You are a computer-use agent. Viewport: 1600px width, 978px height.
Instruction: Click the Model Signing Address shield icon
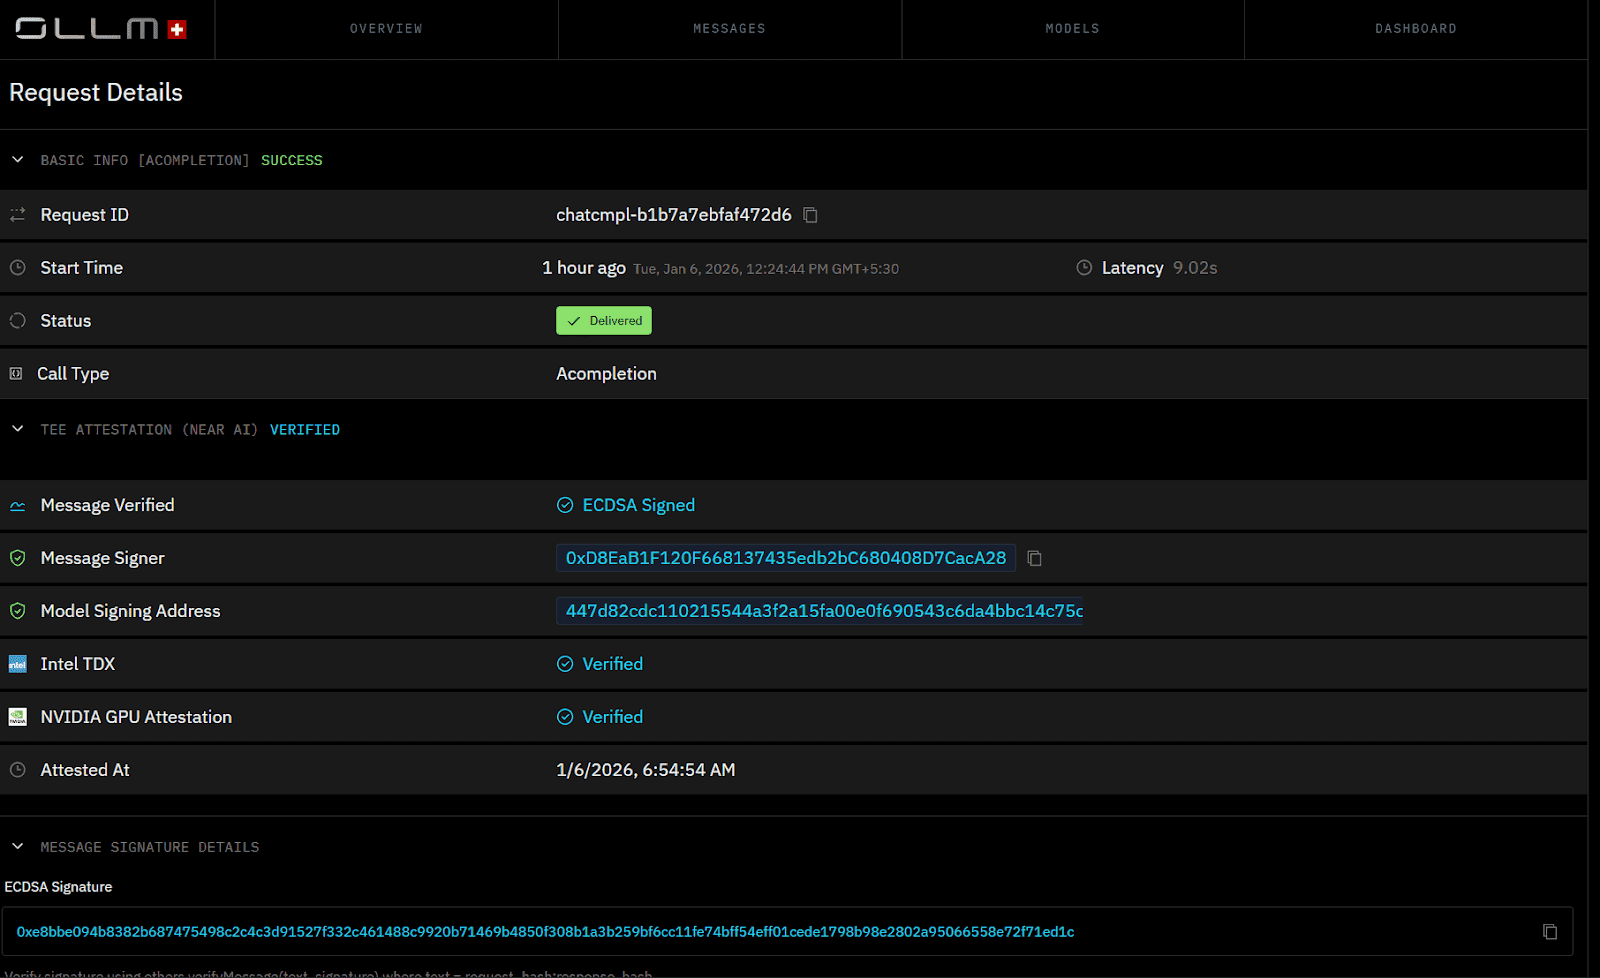pyautogui.click(x=17, y=611)
